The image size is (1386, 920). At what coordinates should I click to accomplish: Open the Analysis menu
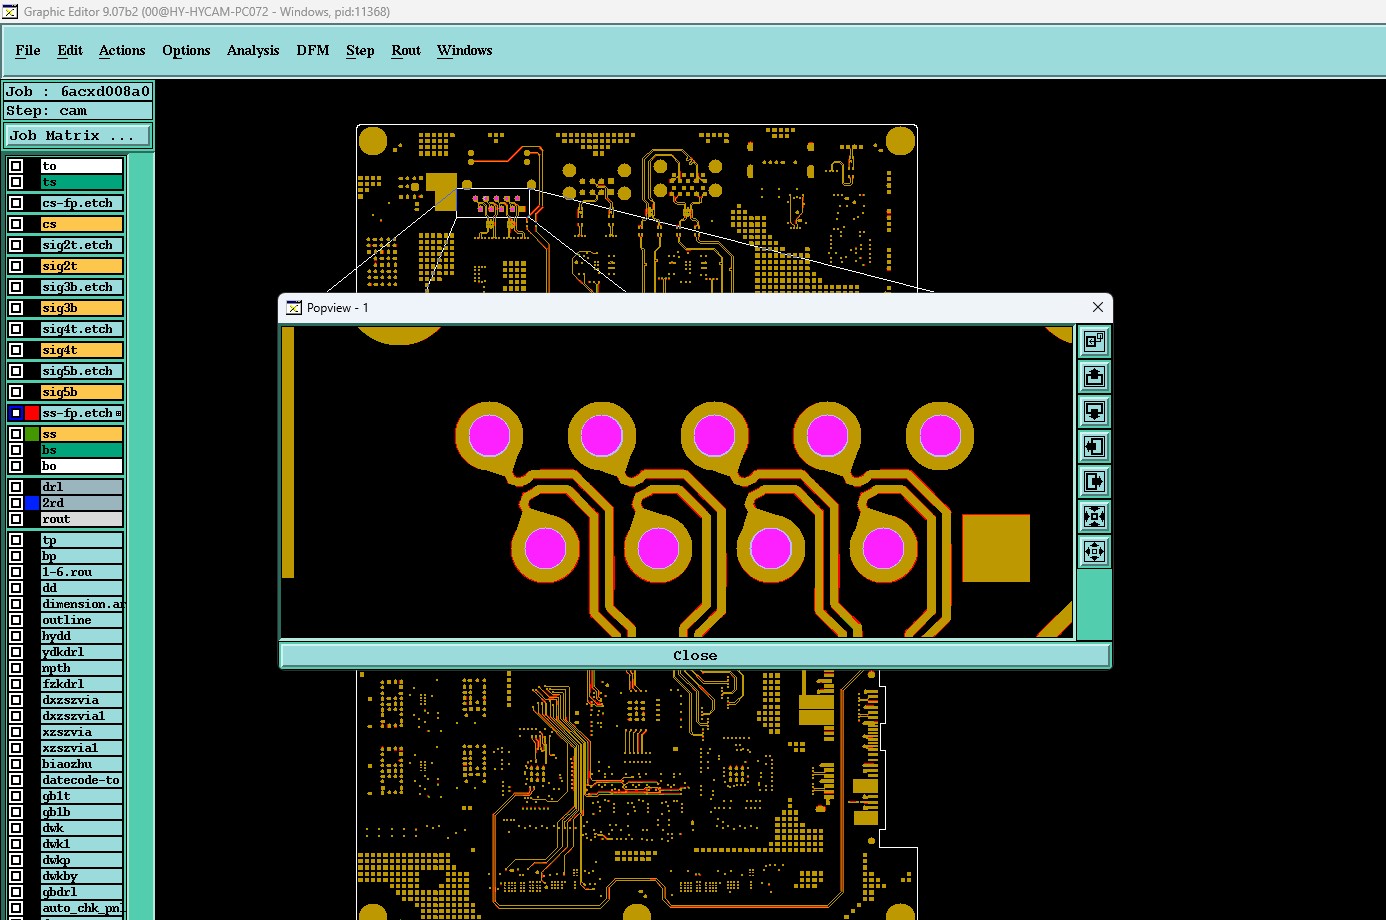pos(253,50)
